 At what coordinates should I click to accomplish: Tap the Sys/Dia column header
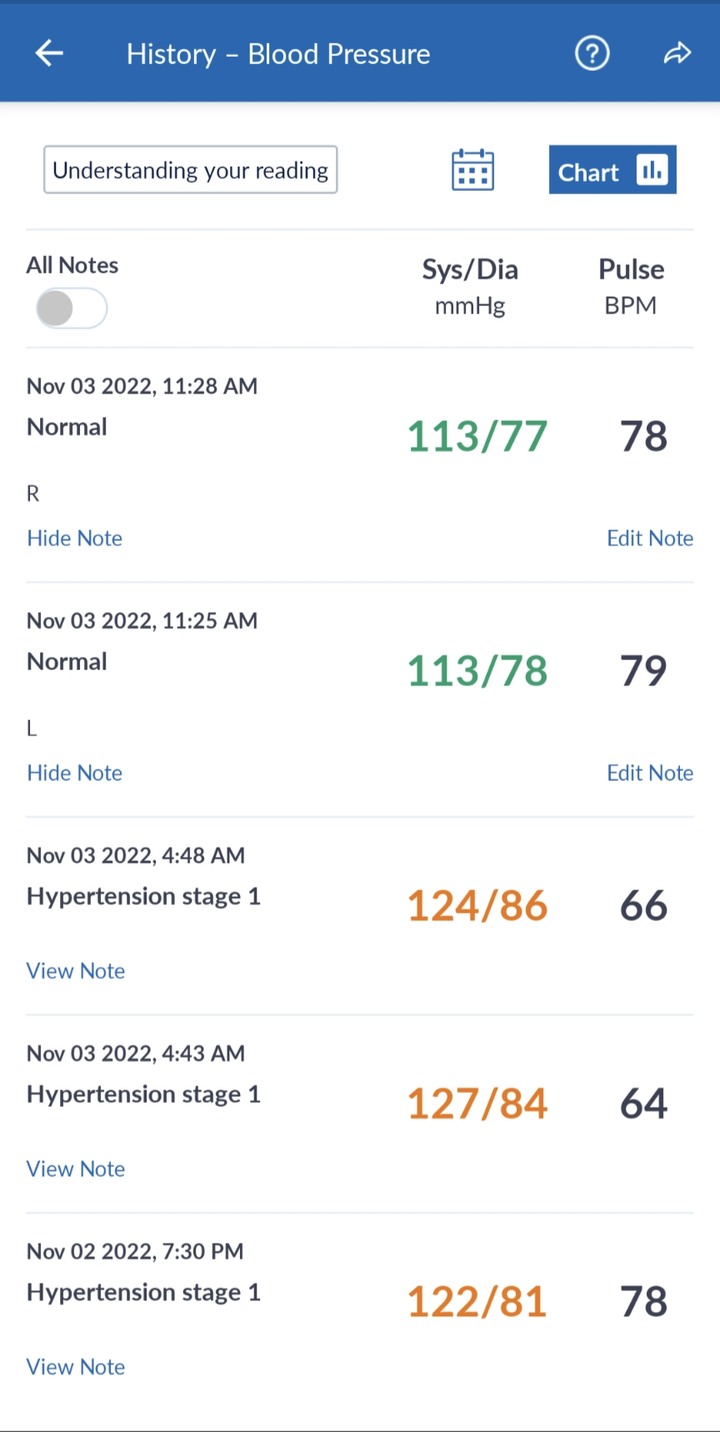coord(470,287)
